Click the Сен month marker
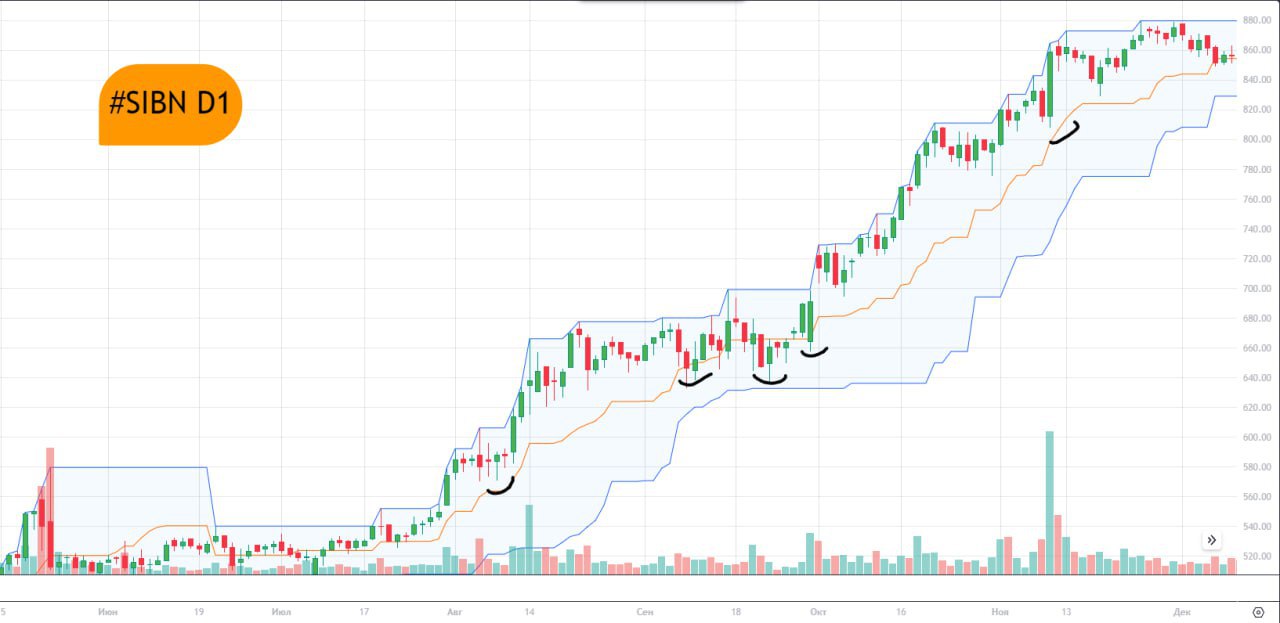The width and height of the screenshot is (1280, 623). click(644, 611)
